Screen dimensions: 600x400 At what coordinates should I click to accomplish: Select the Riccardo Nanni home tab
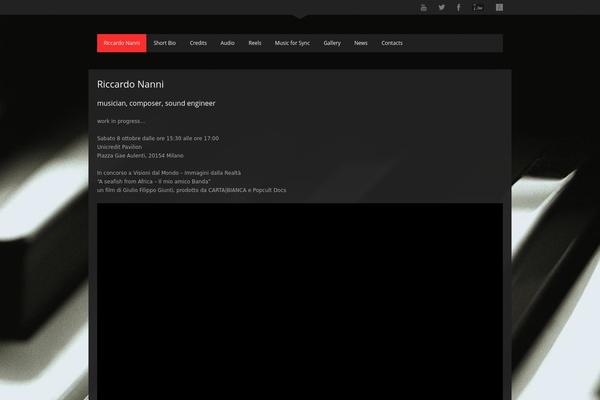[122, 43]
